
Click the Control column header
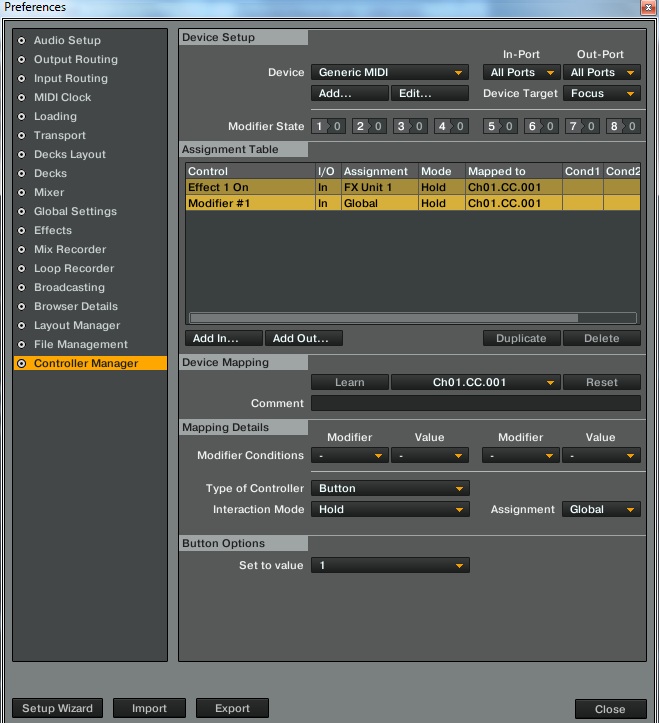[250, 172]
